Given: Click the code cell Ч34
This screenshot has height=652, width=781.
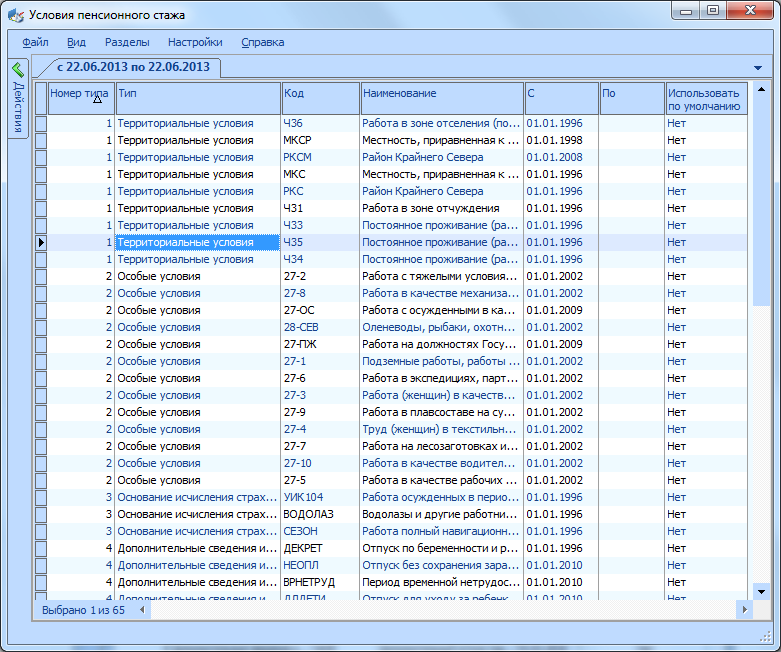Looking at the screenshot, I should coord(320,260).
